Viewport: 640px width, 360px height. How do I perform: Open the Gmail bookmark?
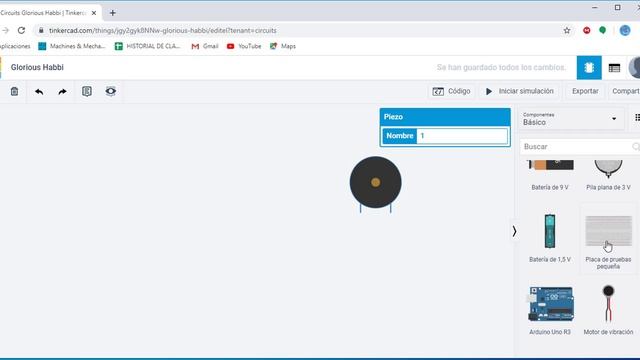coord(205,46)
